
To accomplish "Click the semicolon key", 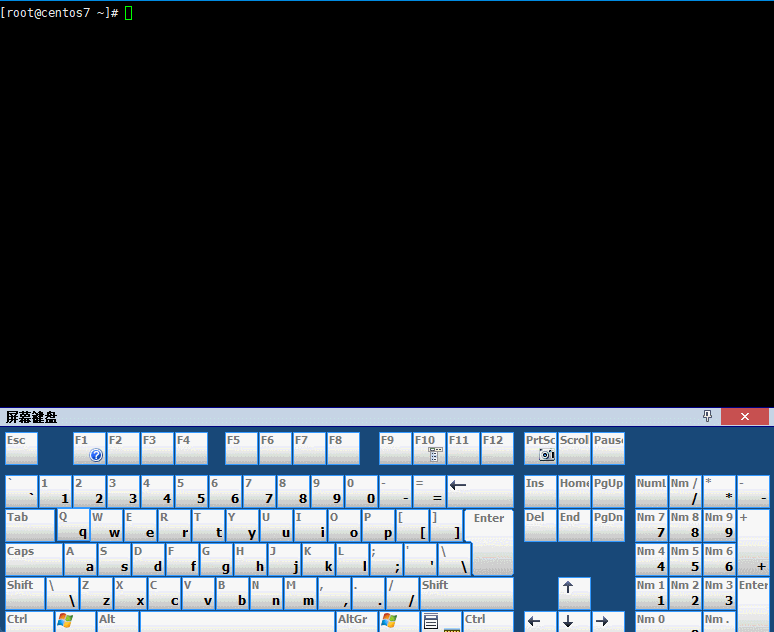I will click(x=387, y=559).
